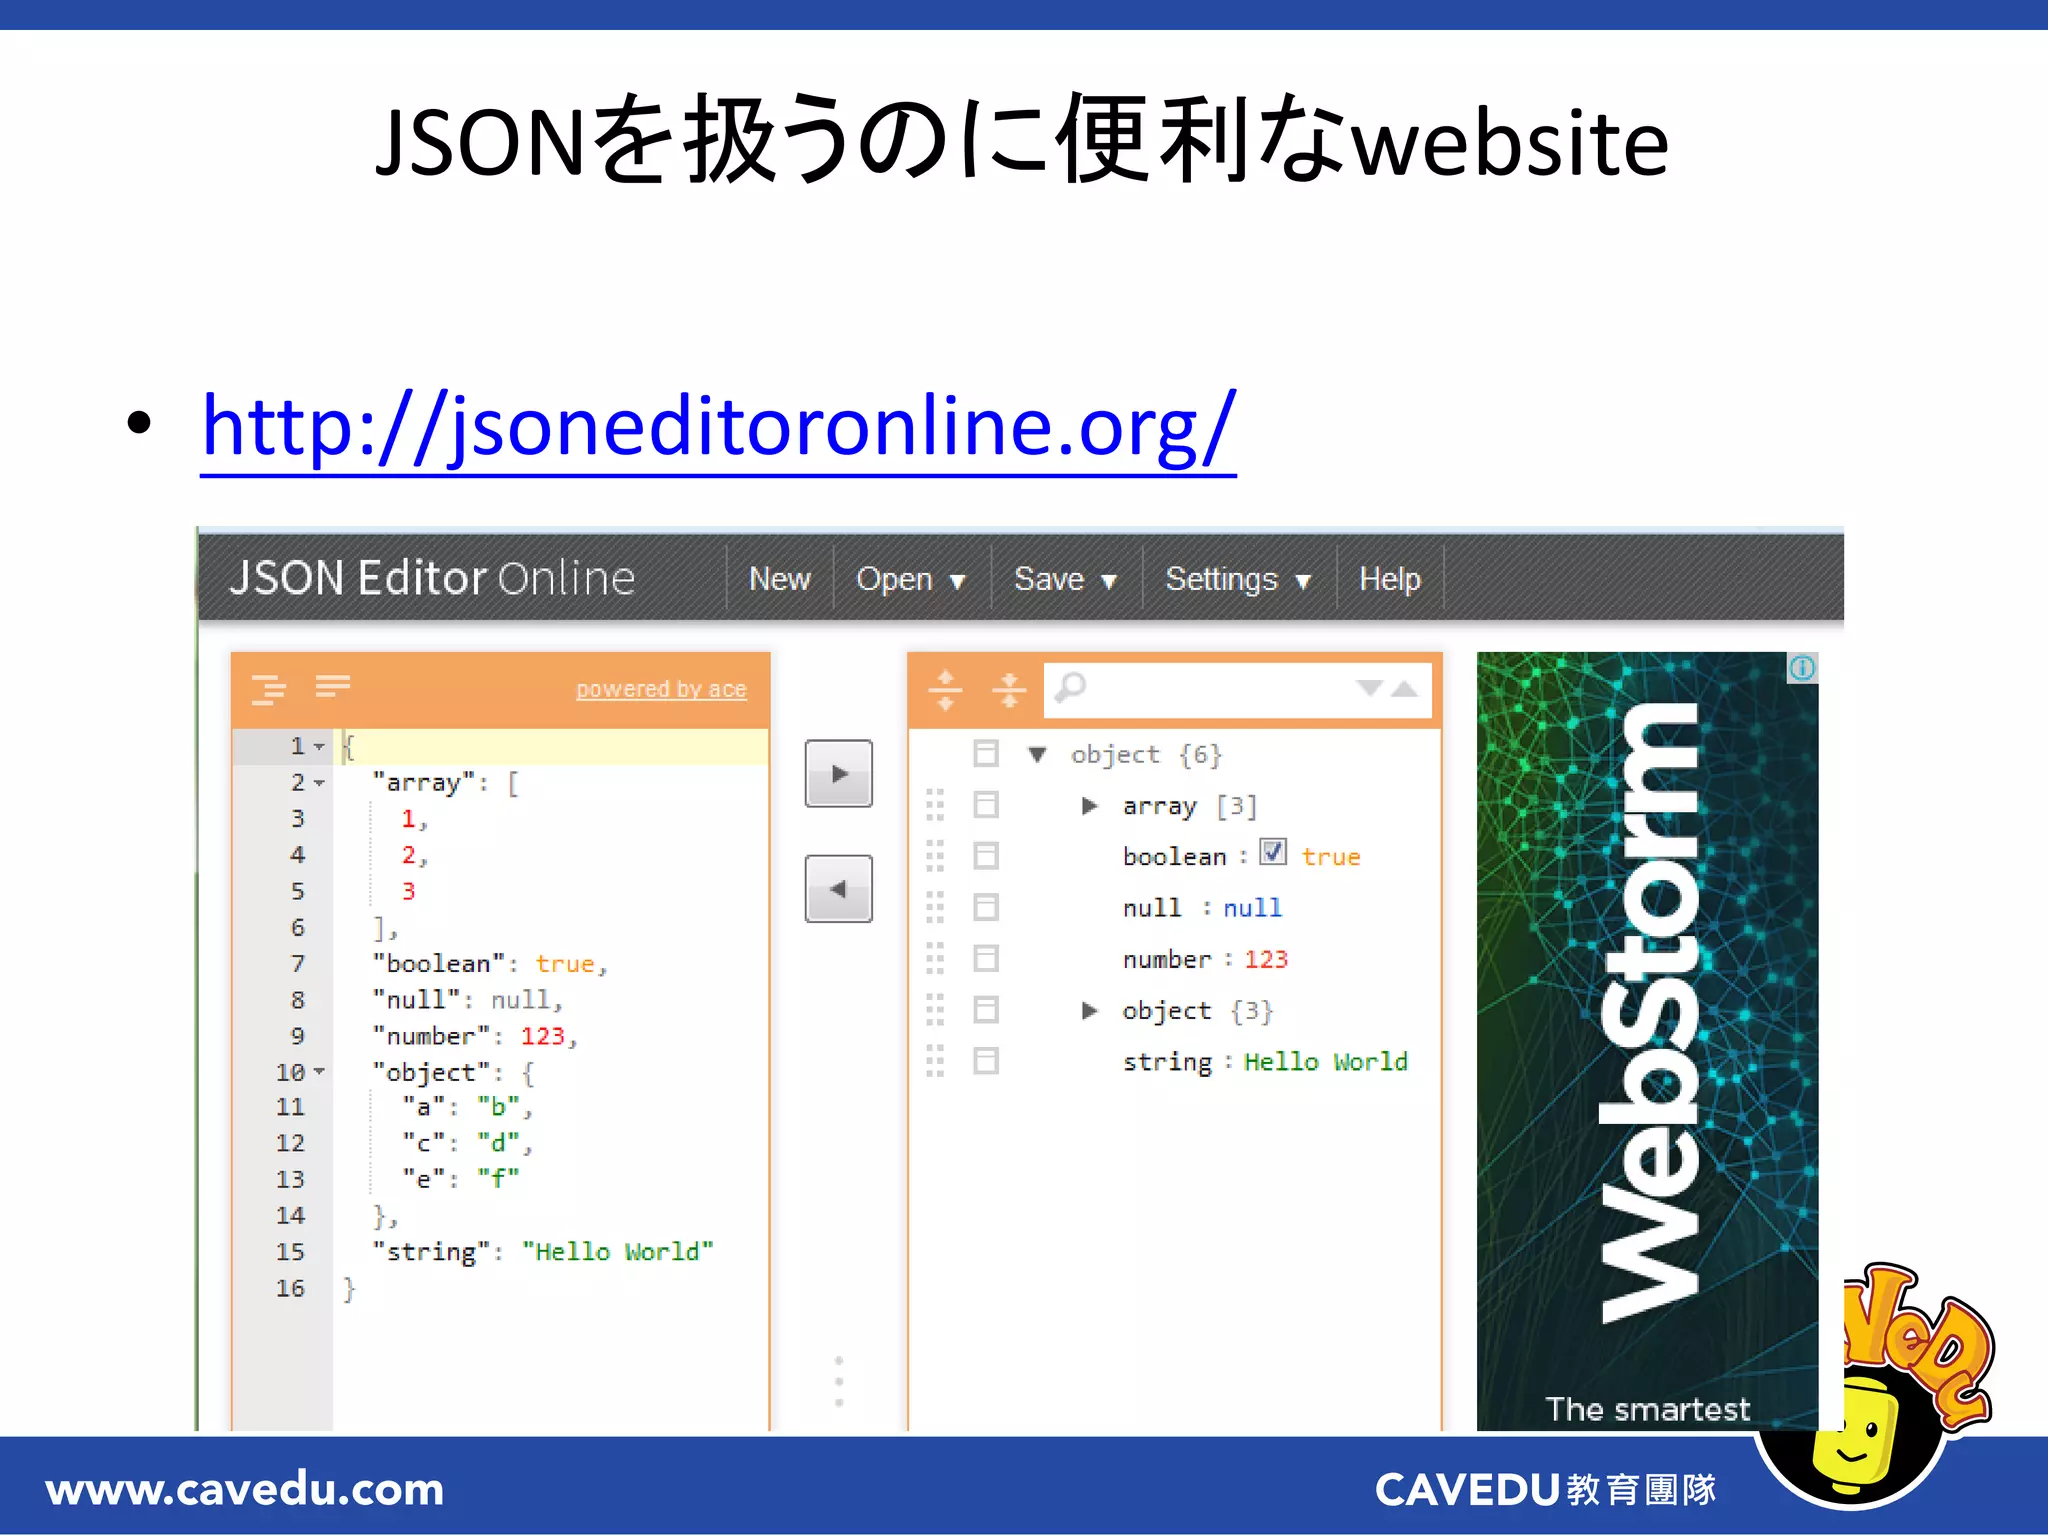Expand the object {3} node

click(1089, 1010)
